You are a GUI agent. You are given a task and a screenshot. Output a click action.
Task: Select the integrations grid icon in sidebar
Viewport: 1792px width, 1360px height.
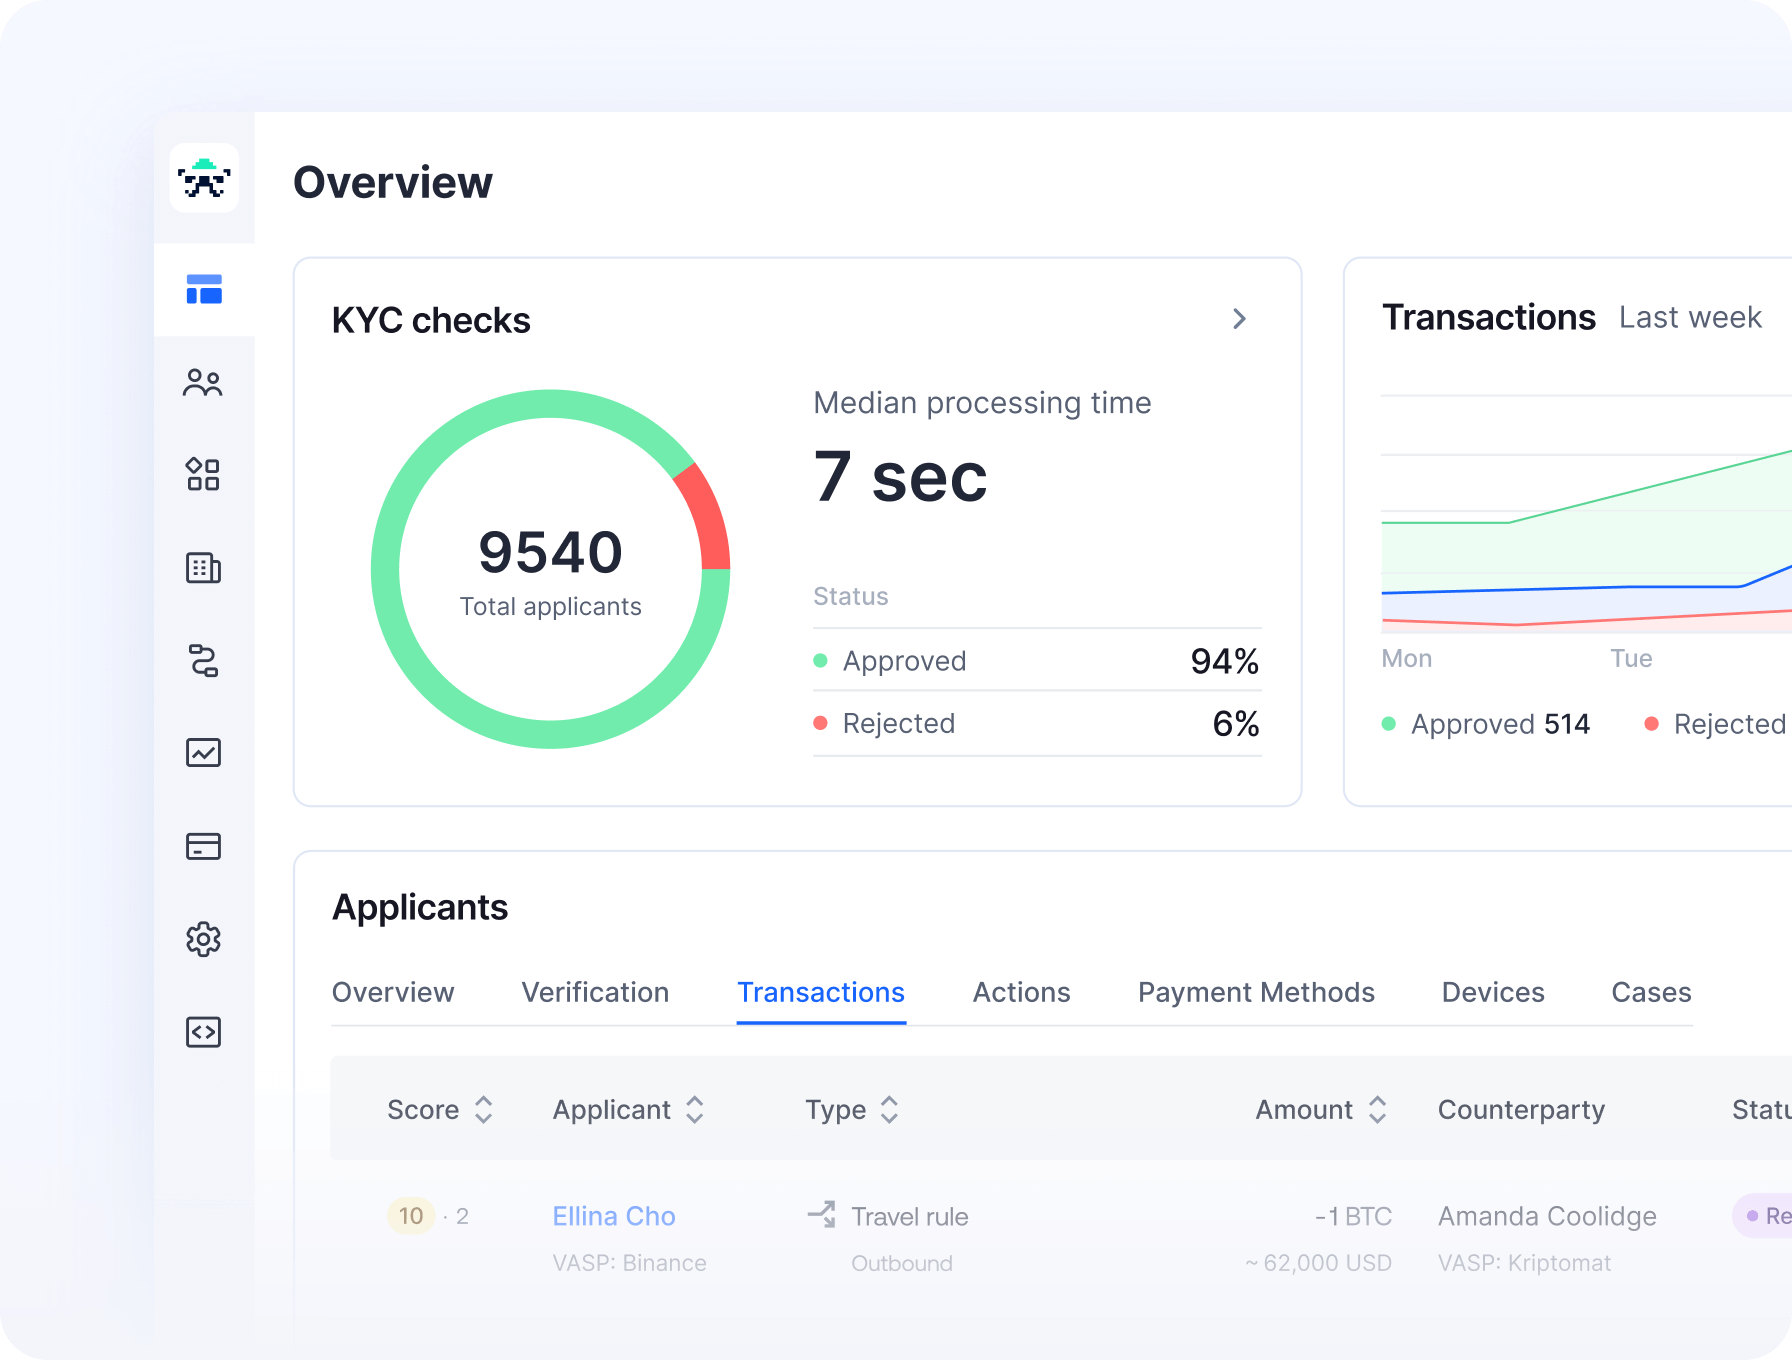coord(203,474)
